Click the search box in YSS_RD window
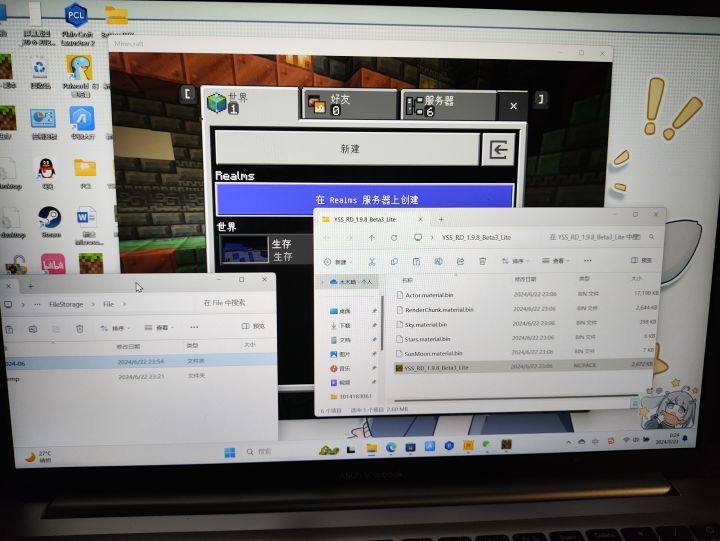 click(x=599, y=237)
